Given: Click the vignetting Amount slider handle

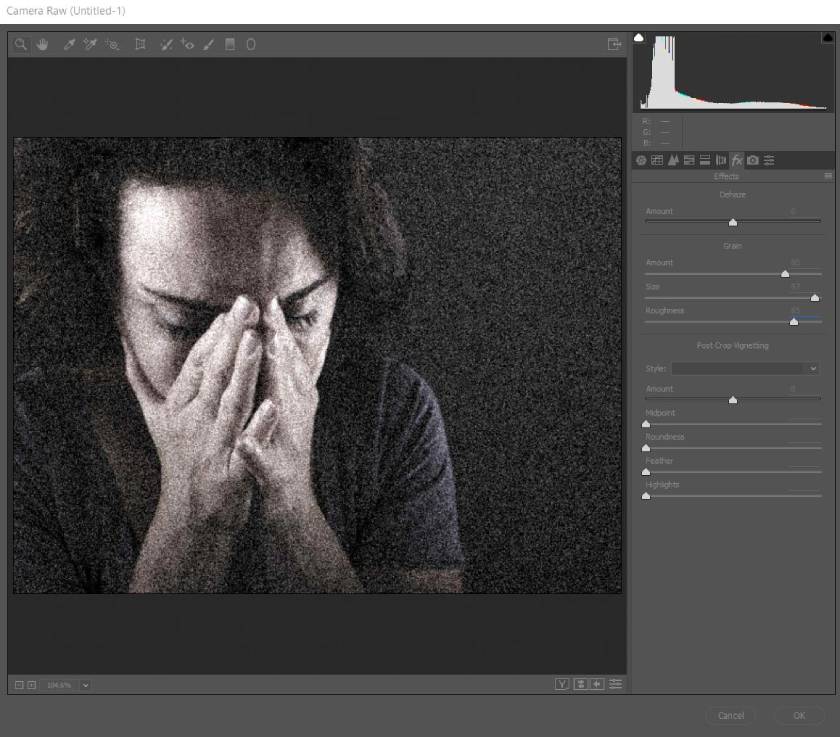Looking at the screenshot, I should 733,400.
